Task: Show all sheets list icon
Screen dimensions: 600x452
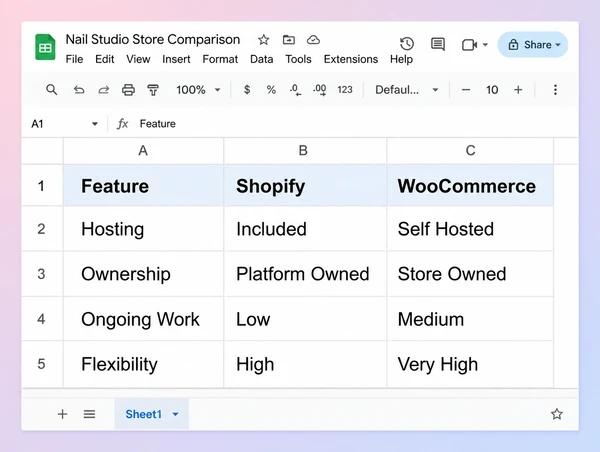Action: [89, 414]
